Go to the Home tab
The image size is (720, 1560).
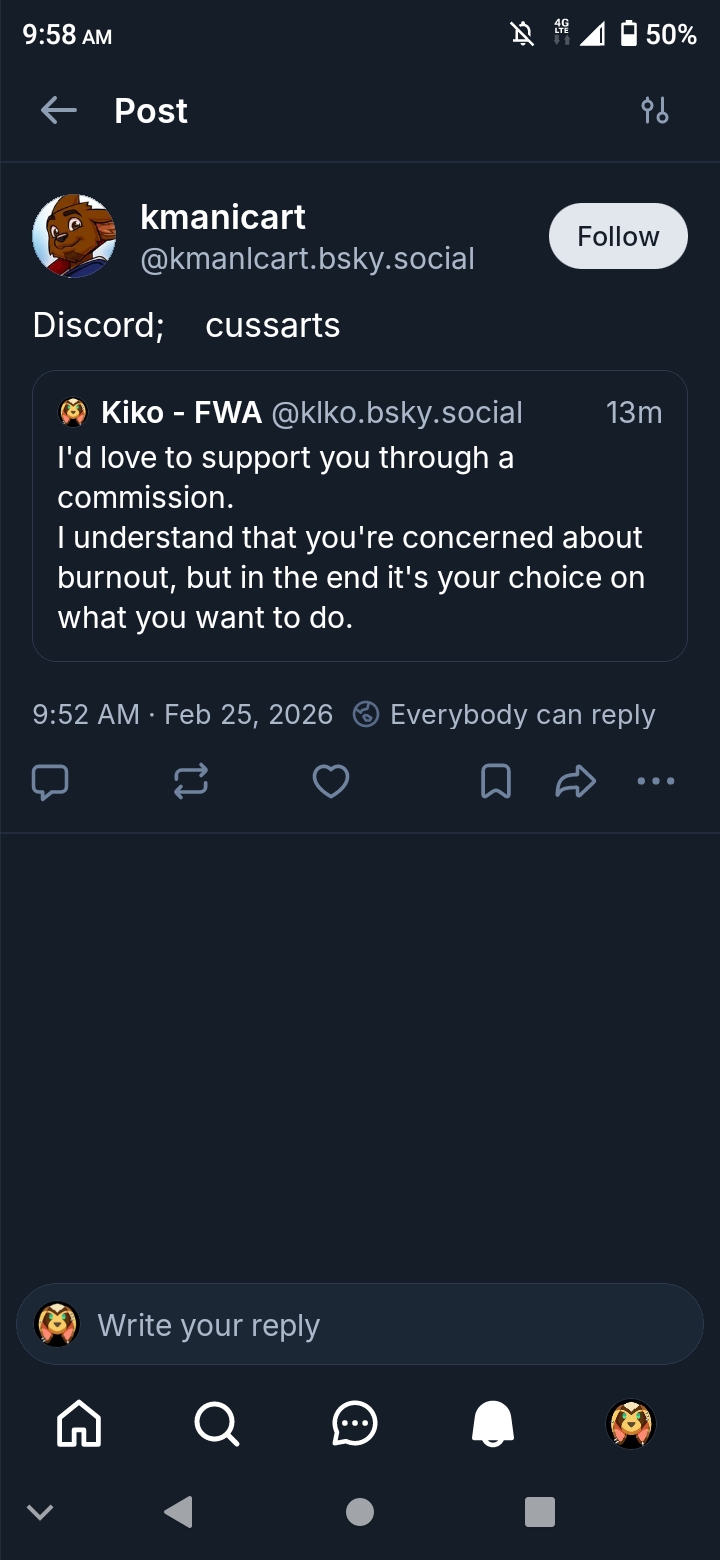[x=79, y=1423]
